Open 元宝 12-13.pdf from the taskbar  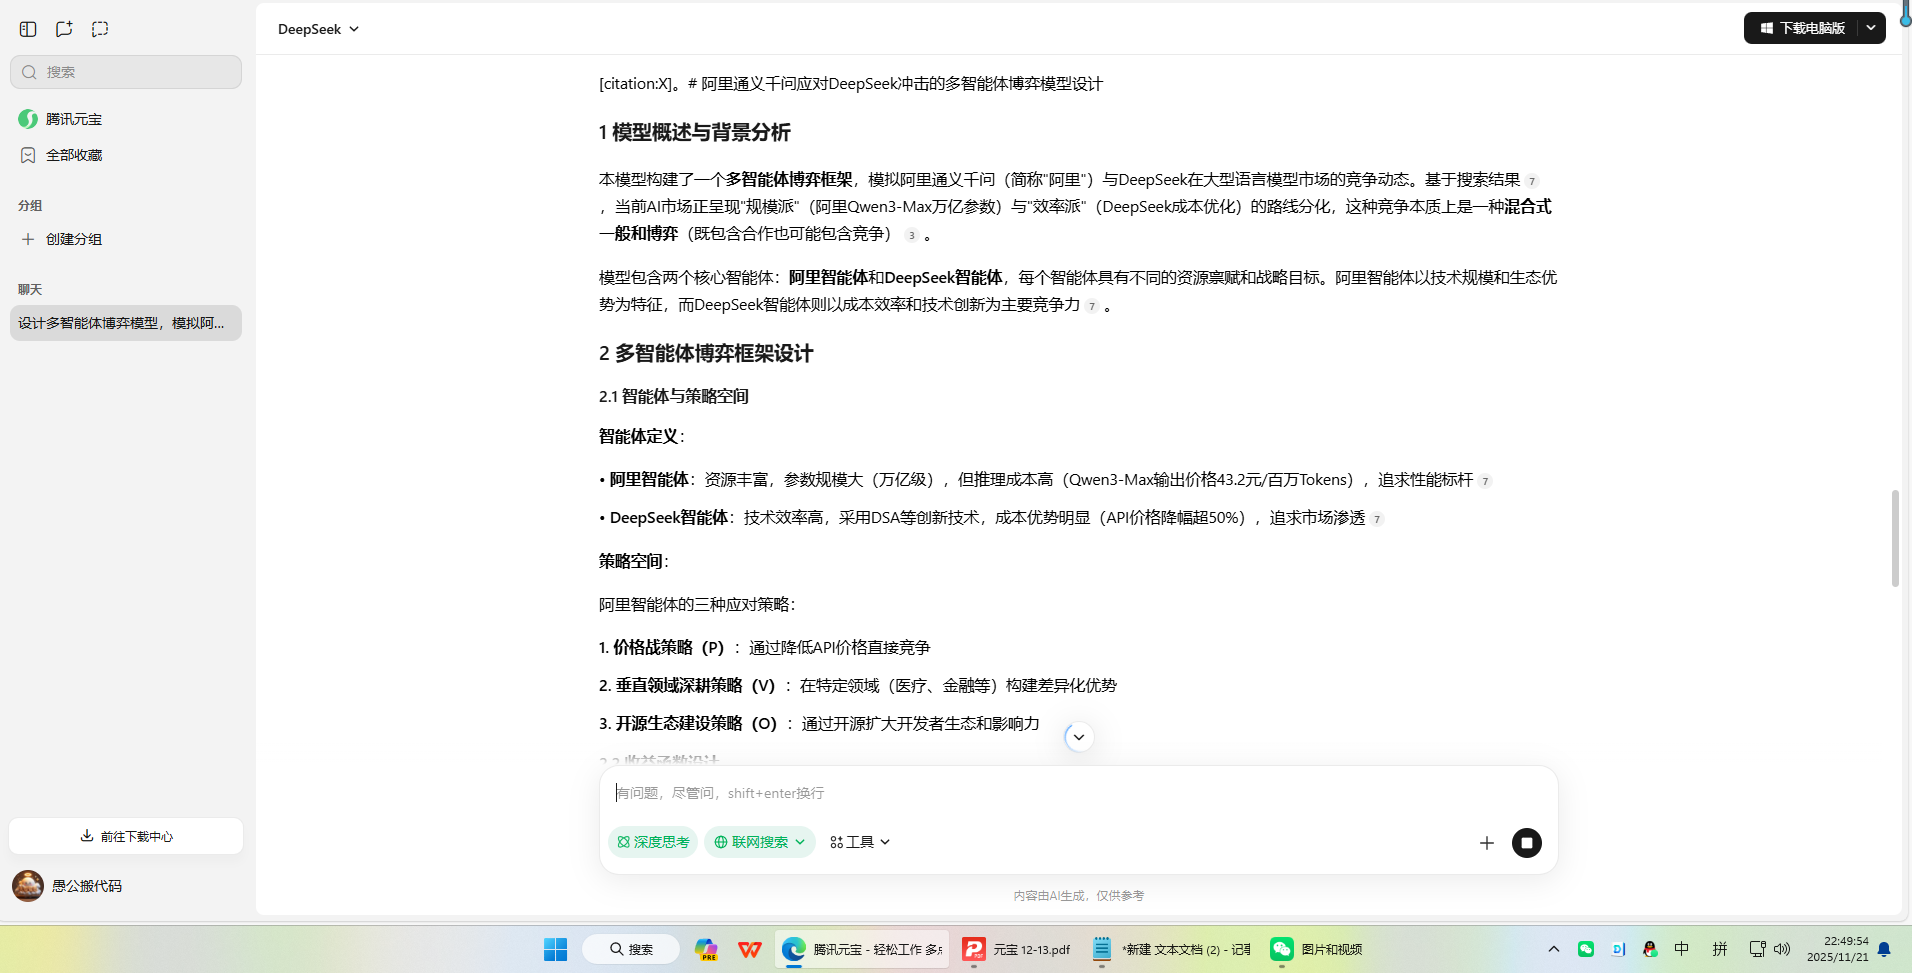click(1015, 949)
